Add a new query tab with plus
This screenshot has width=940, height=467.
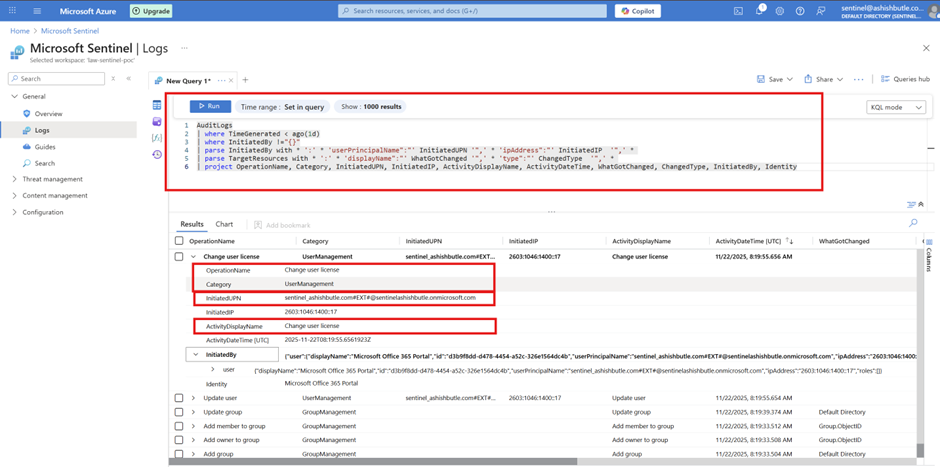coord(245,80)
